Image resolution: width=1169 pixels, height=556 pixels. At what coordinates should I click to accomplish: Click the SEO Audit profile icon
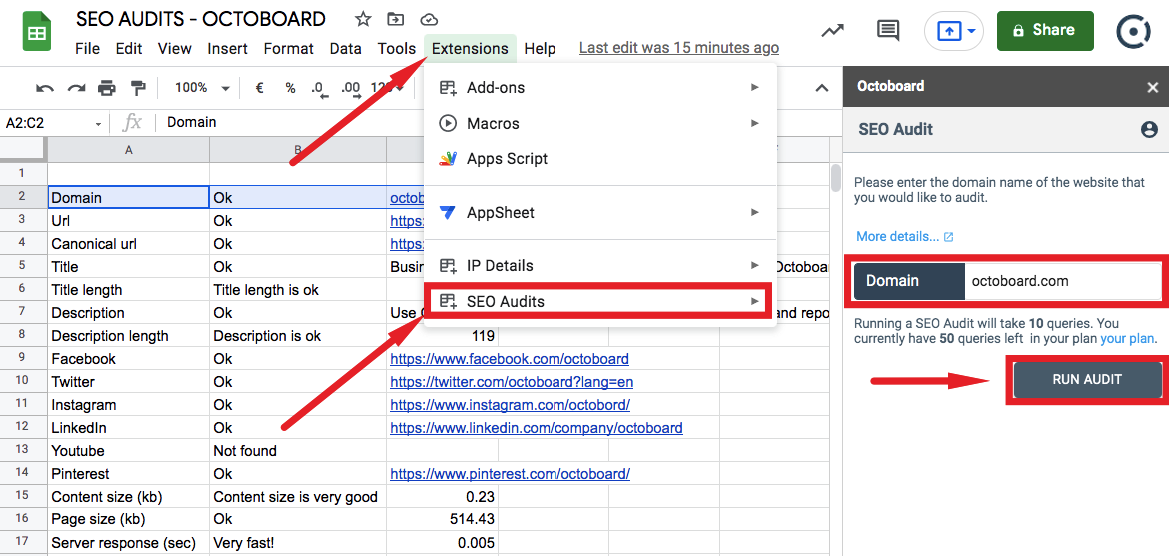coord(1149,130)
